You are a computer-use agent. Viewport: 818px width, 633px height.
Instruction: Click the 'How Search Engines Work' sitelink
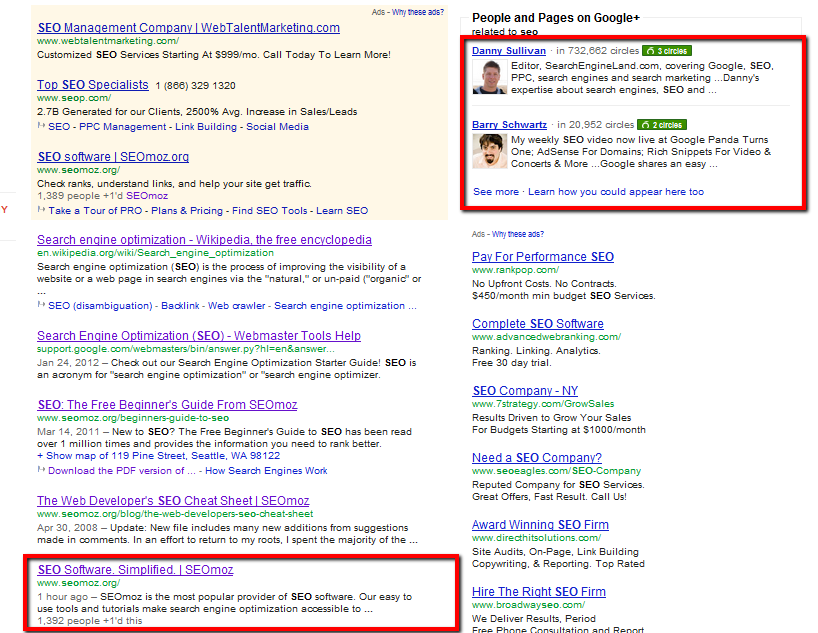click(x=266, y=471)
